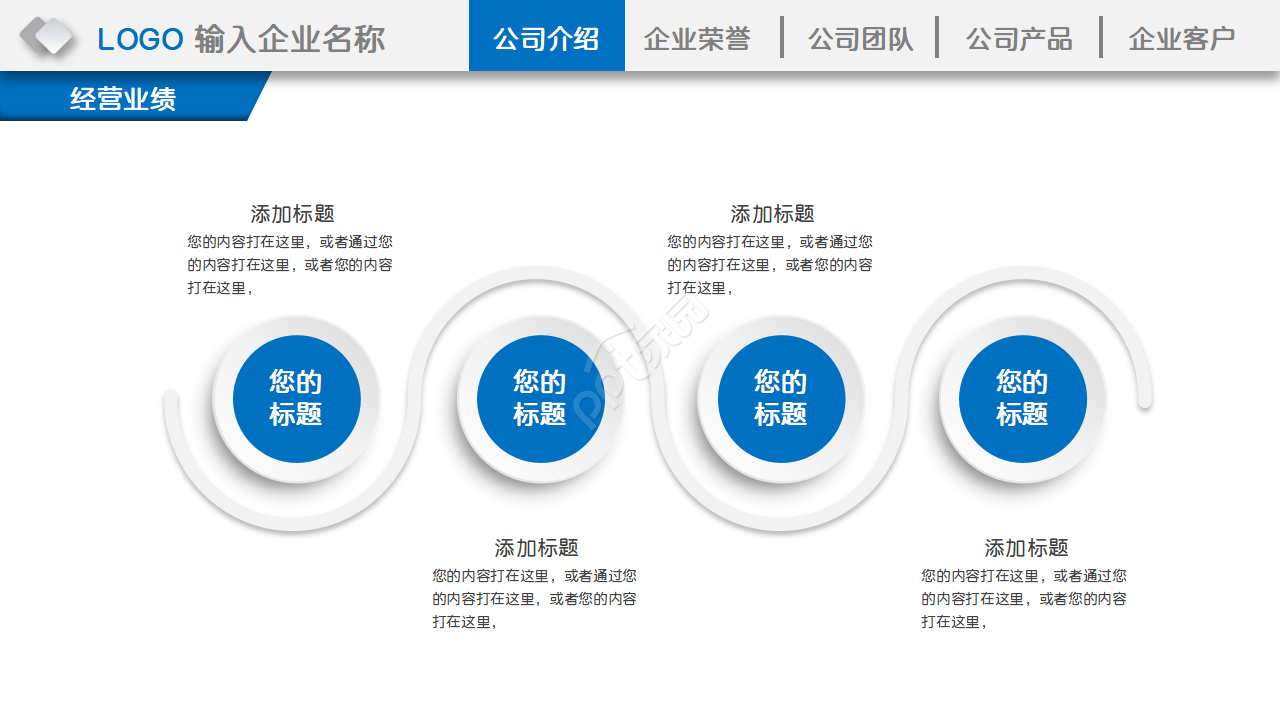This screenshot has width=1280, height=720.
Task: Click 添加标题 heading above the first circle
Action: tap(292, 214)
